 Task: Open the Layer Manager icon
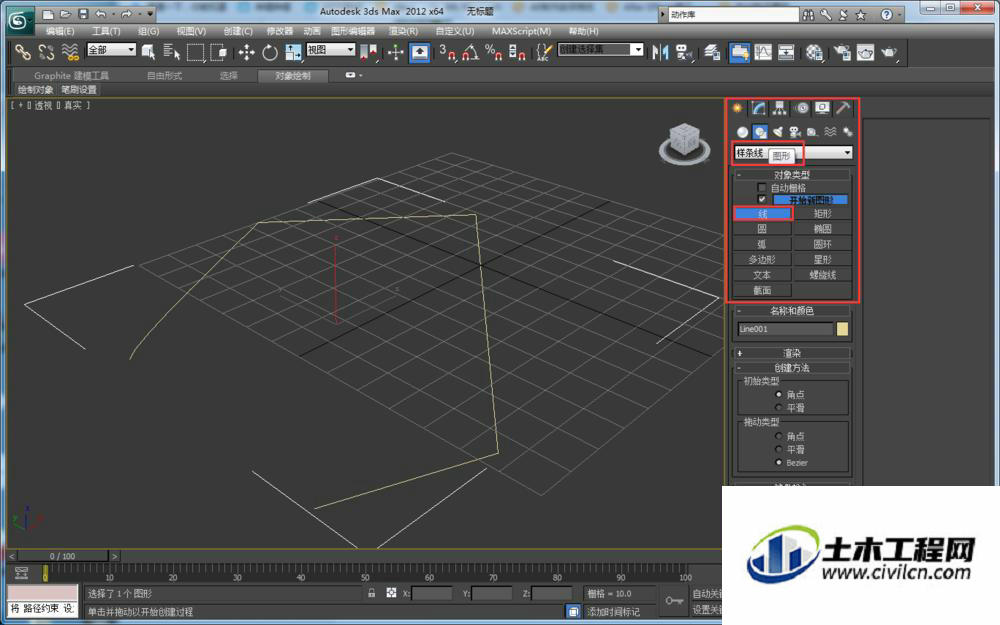click(x=712, y=52)
